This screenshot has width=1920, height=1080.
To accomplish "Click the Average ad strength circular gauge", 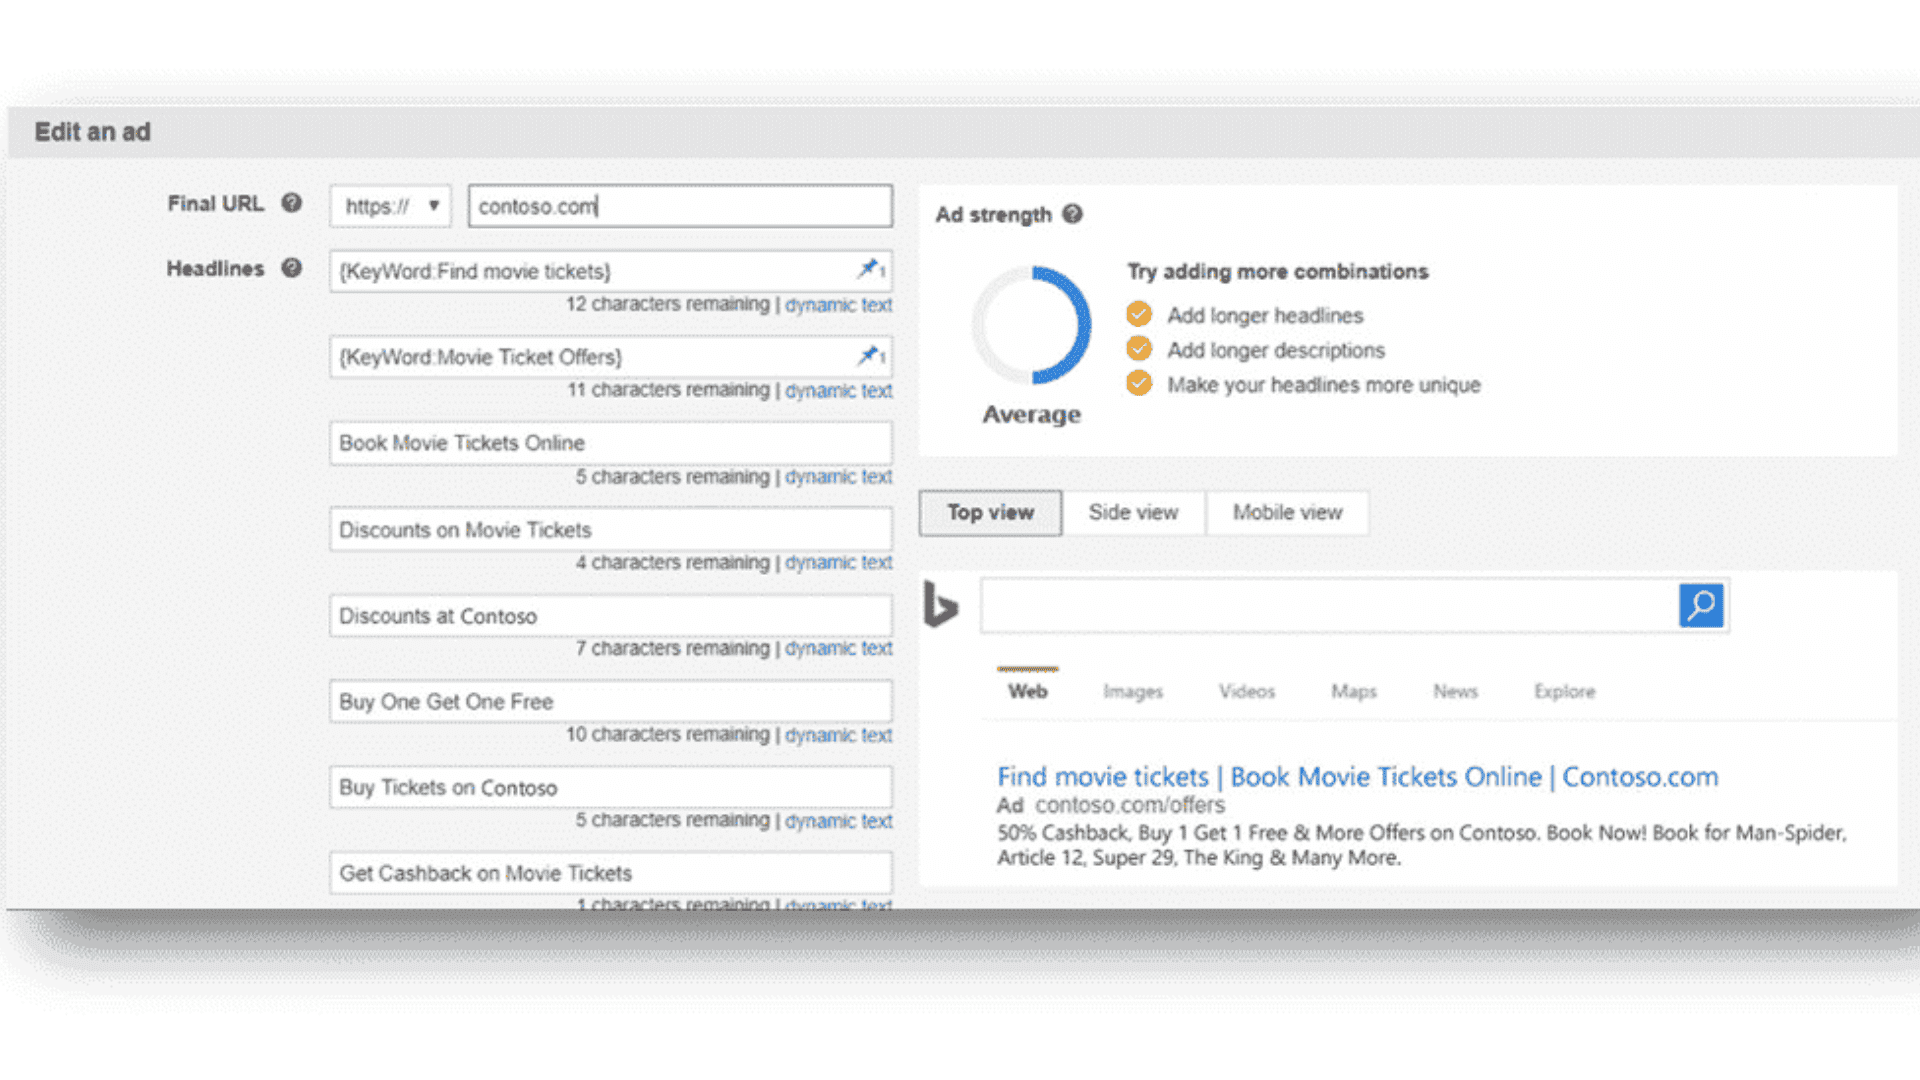I will pos(1031,325).
